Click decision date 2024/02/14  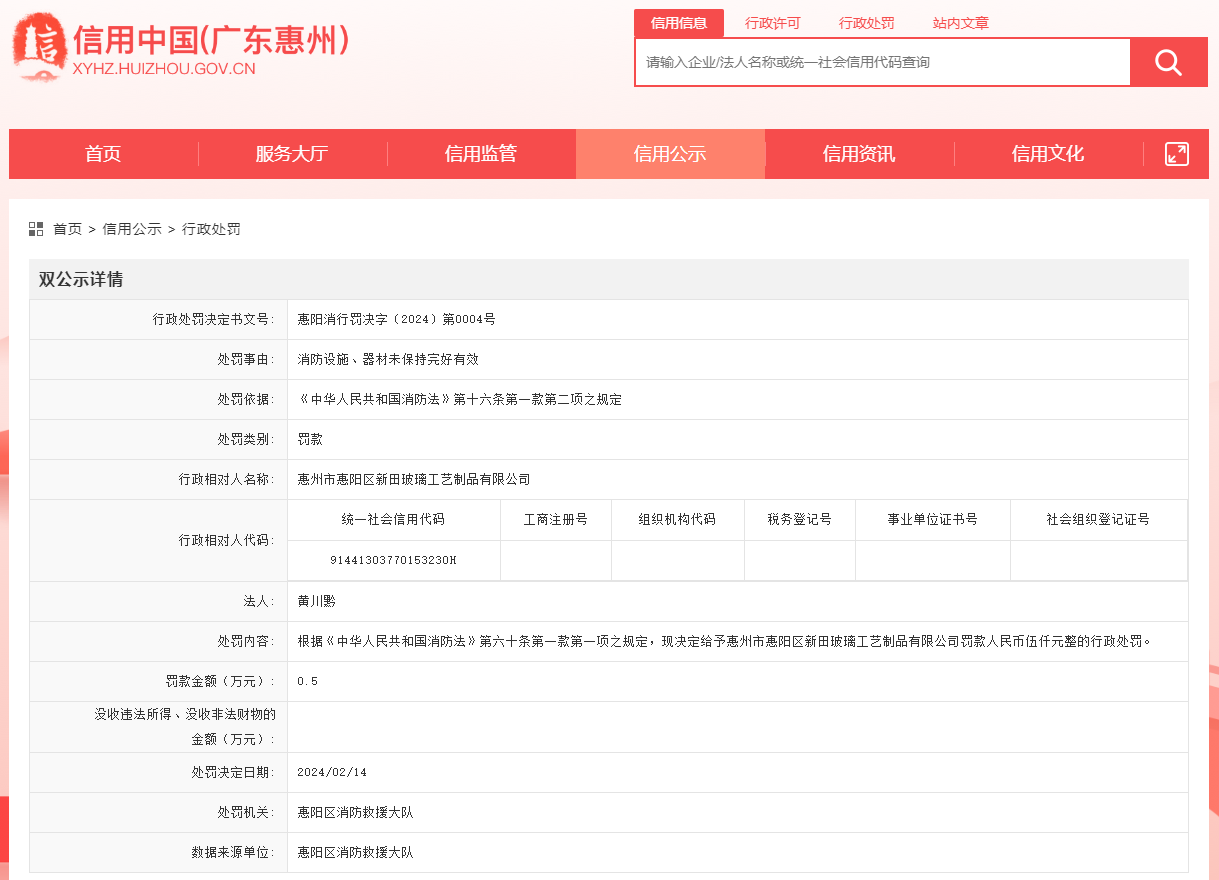coord(332,773)
